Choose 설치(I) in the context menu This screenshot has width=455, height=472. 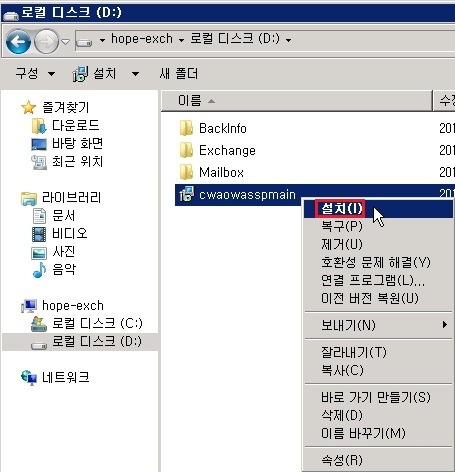(378, 209)
